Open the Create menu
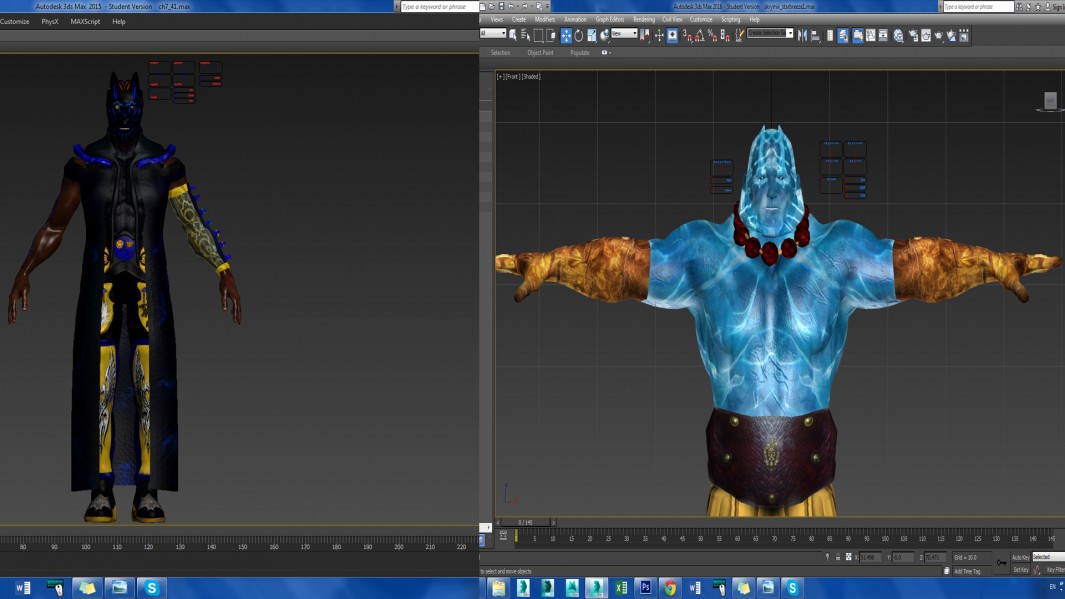Viewport: 1065px width, 599px height. [x=519, y=20]
